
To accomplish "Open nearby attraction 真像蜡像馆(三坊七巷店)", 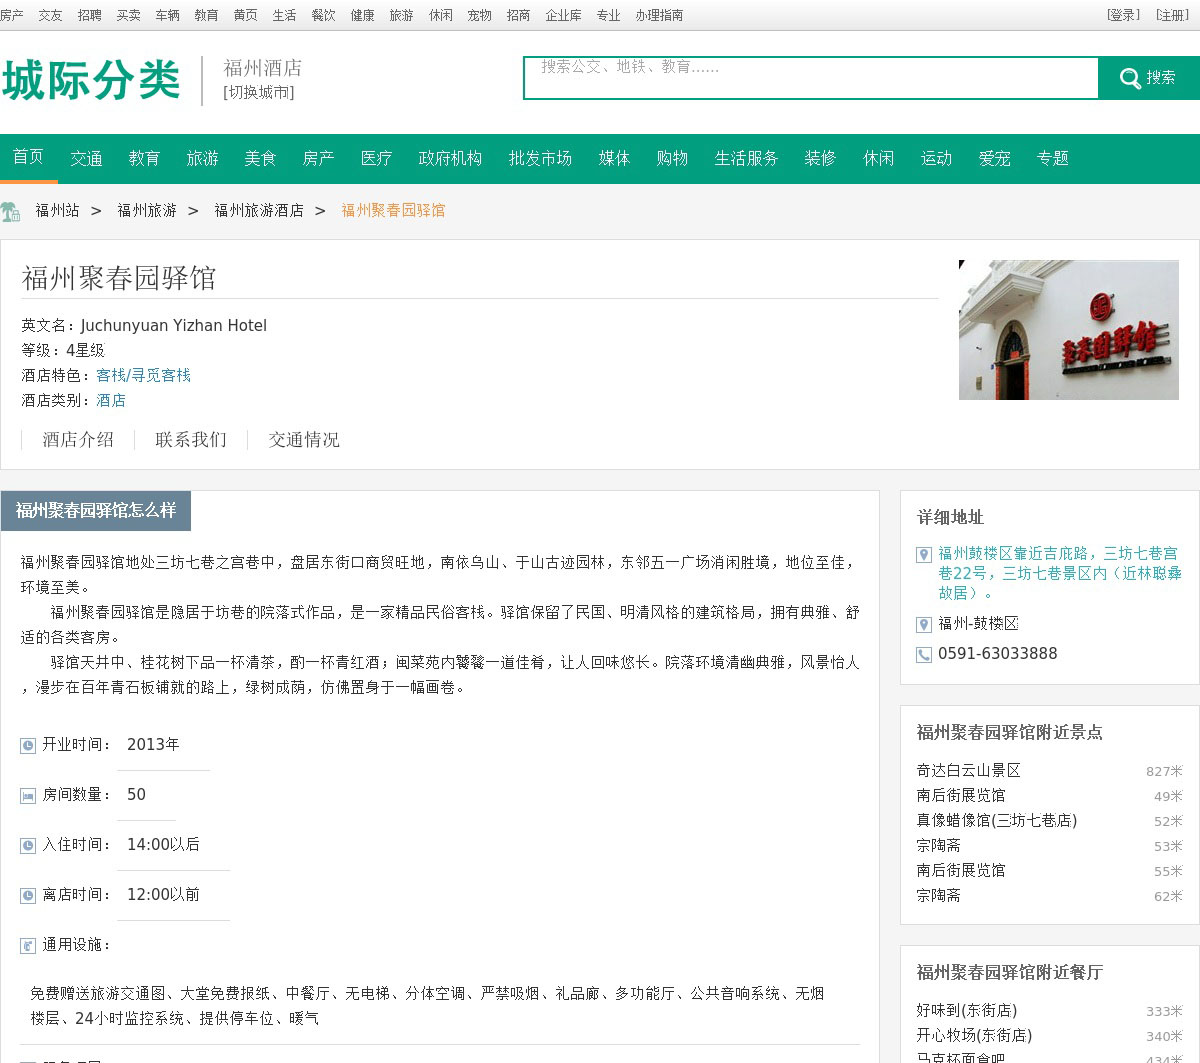I will [x=997, y=821].
